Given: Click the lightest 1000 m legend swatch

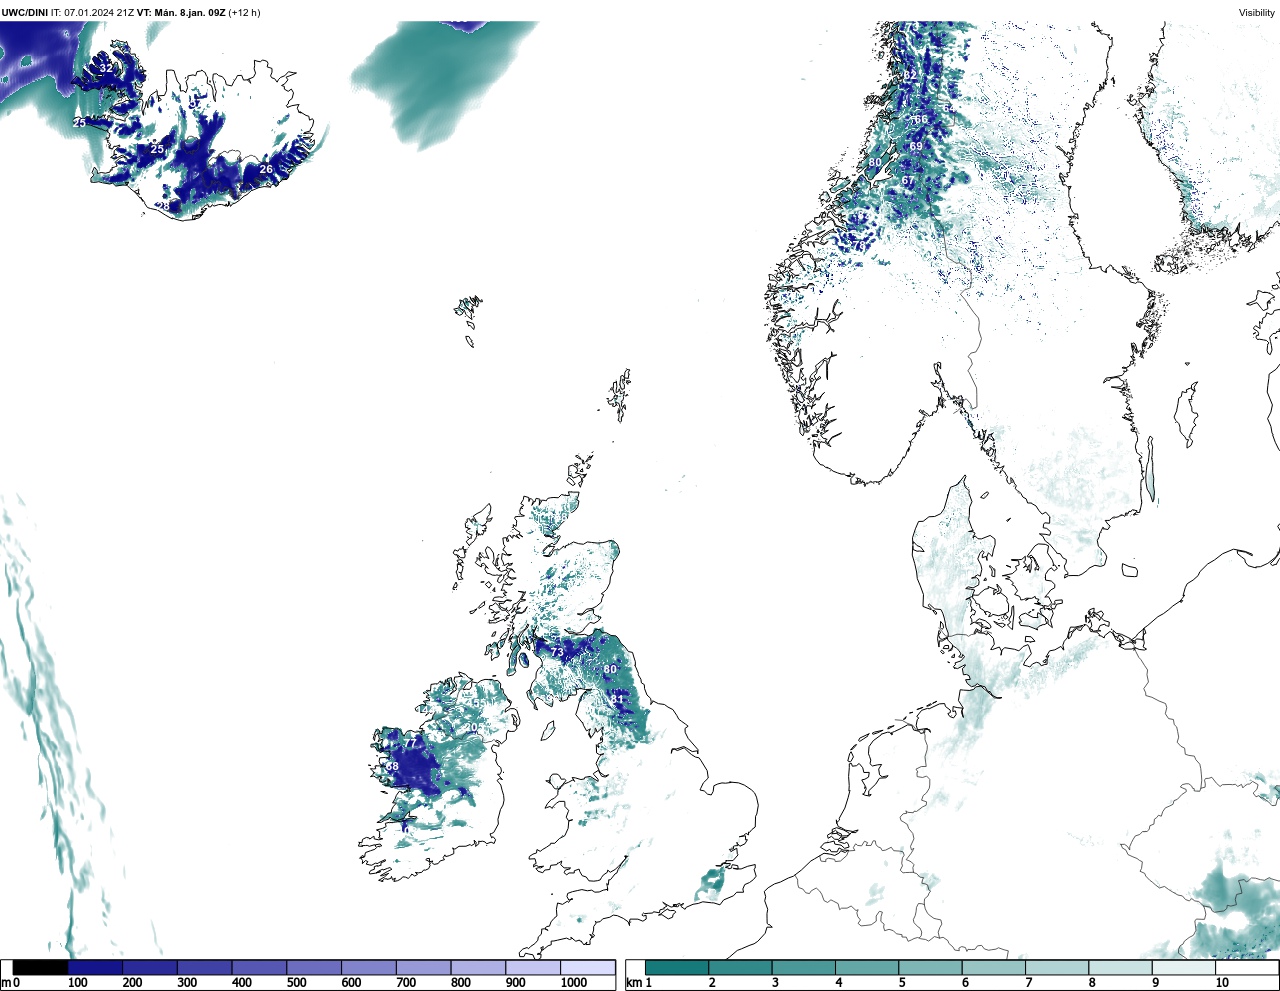Looking at the screenshot, I should [587, 968].
